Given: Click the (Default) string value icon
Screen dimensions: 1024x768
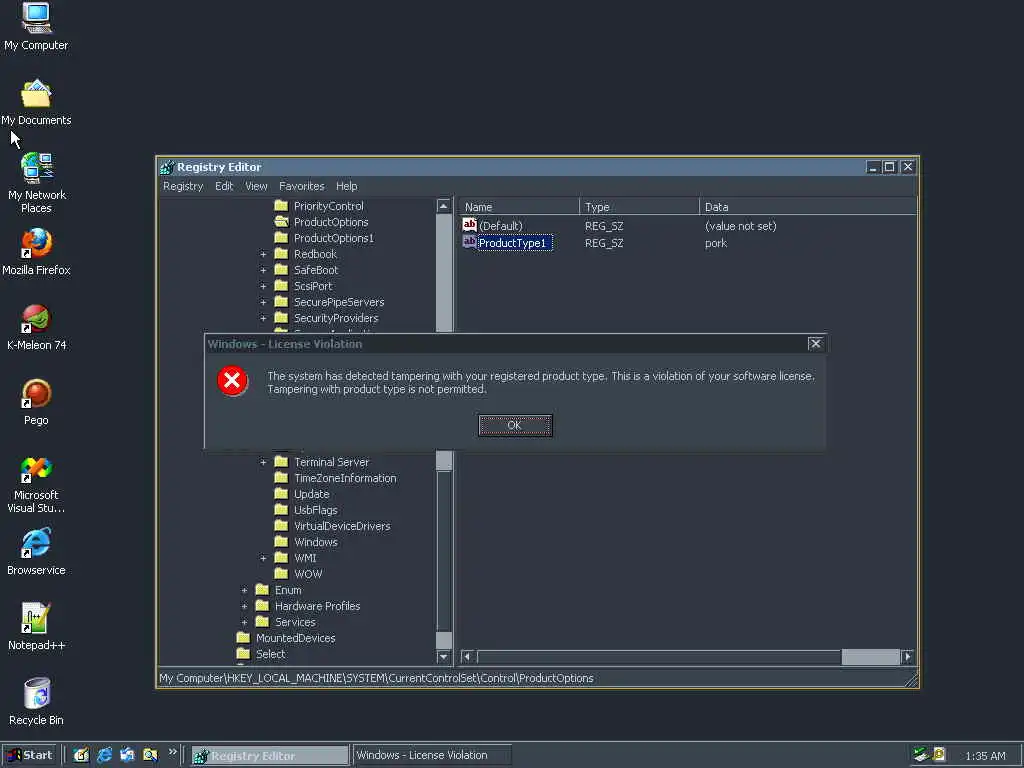Looking at the screenshot, I should [469, 225].
